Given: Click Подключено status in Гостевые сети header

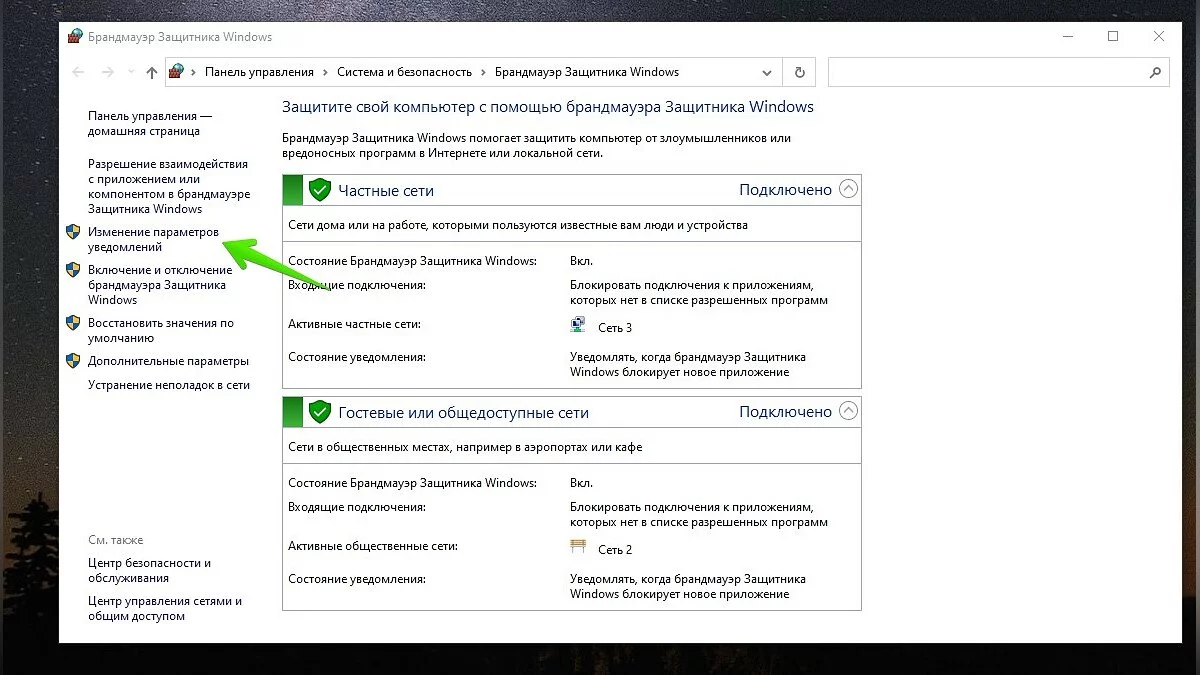Looking at the screenshot, I should click(x=785, y=411).
